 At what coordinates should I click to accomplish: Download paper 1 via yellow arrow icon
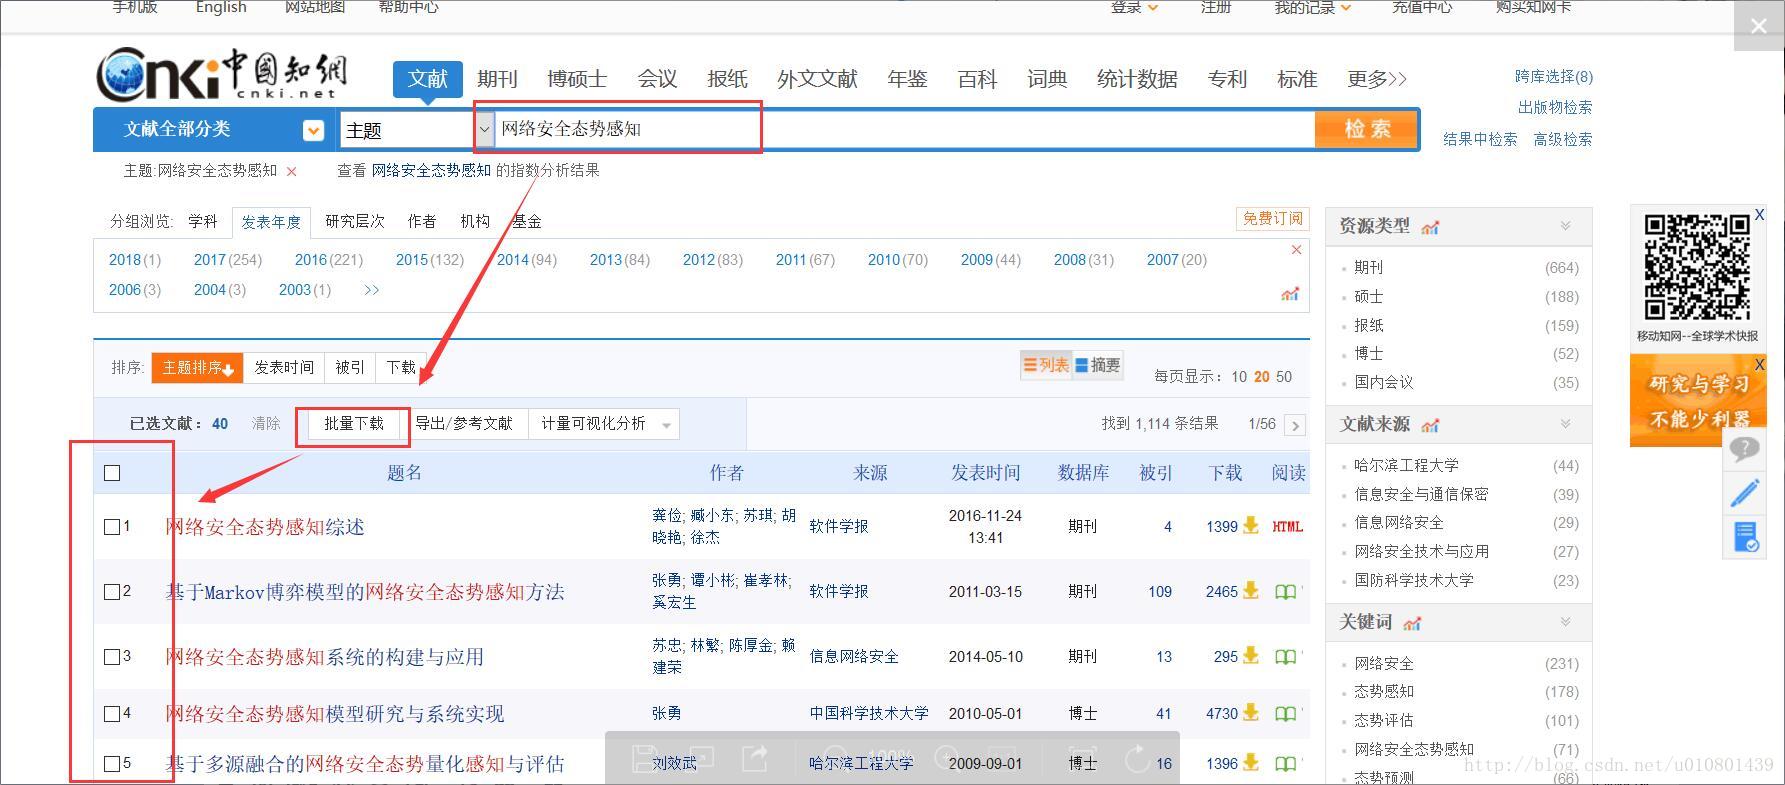coord(1250,526)
